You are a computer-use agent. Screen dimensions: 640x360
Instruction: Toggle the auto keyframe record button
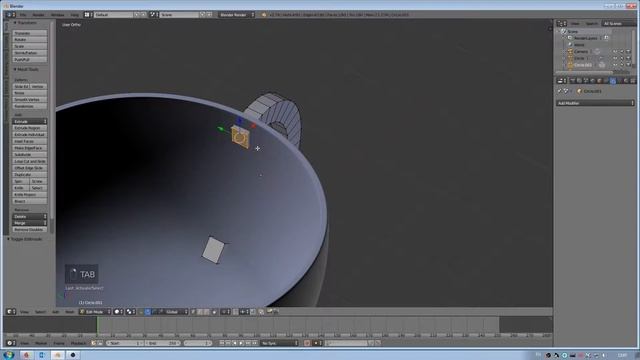pos(307,343)
